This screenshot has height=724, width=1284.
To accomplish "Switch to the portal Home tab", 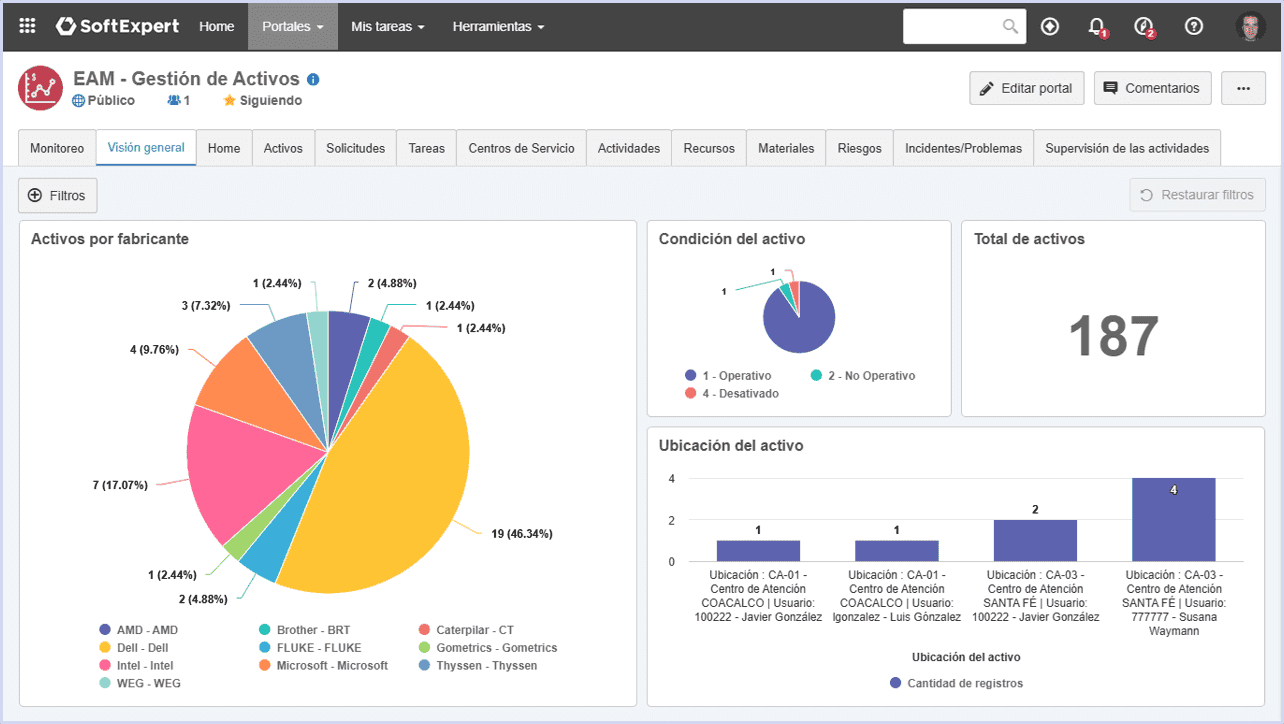I will pos(224,148).
